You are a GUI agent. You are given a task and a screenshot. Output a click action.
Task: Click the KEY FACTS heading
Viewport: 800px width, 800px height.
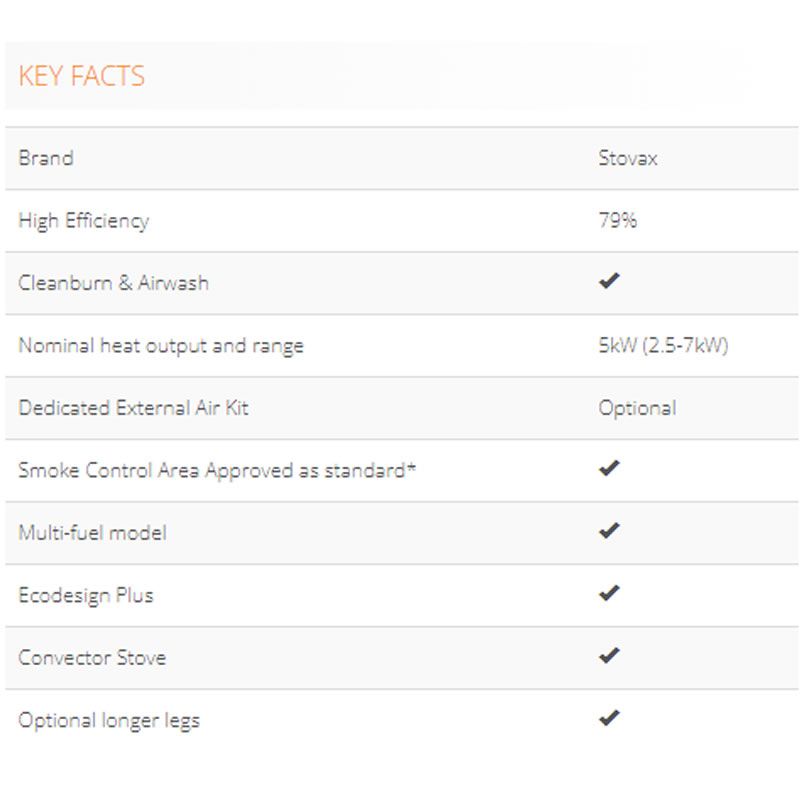pos(81,76)
